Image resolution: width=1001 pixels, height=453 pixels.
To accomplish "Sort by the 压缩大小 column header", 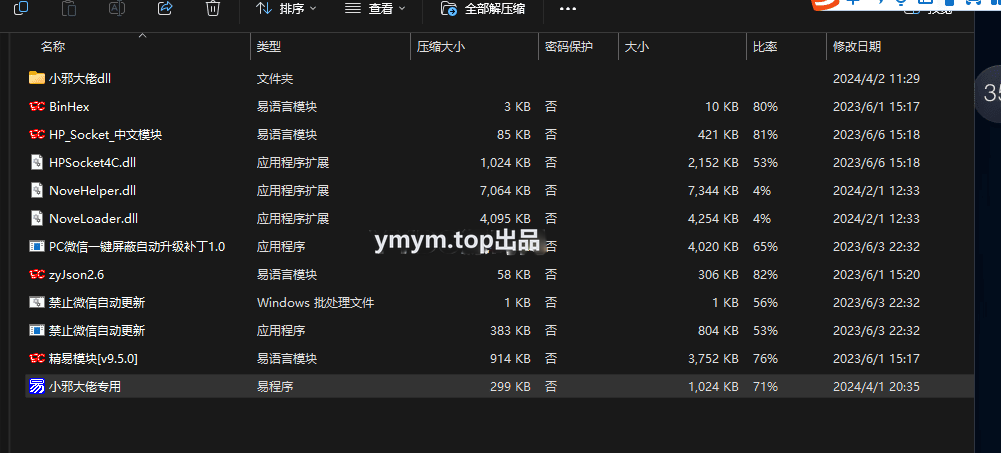I will pyautogui.click(x=440, y=47).
